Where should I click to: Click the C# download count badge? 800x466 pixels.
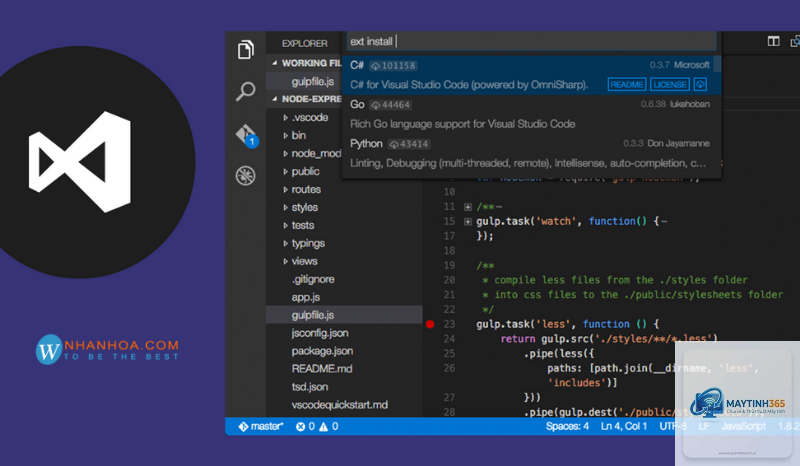point(393,65)
